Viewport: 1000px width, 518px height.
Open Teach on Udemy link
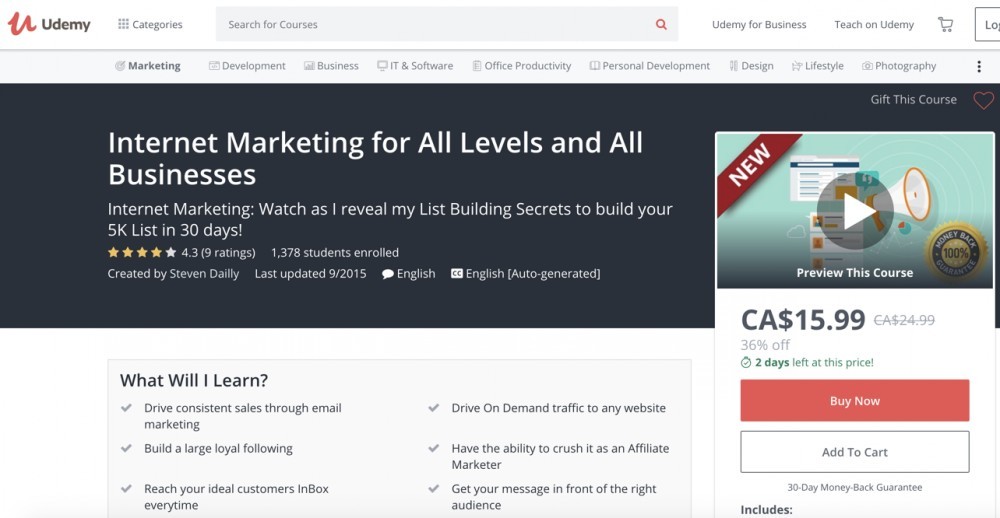coord(874,24)
